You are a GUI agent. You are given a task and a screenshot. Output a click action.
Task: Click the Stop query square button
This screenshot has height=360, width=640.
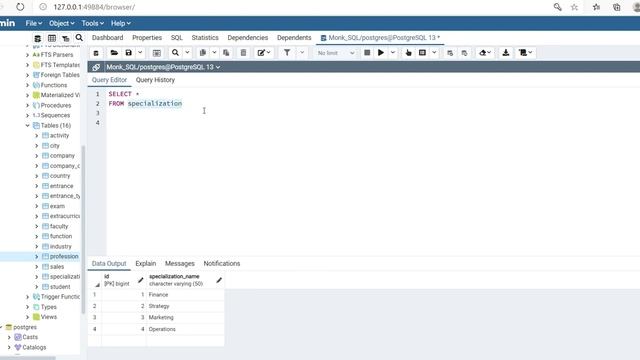click(x=367, y=53)
